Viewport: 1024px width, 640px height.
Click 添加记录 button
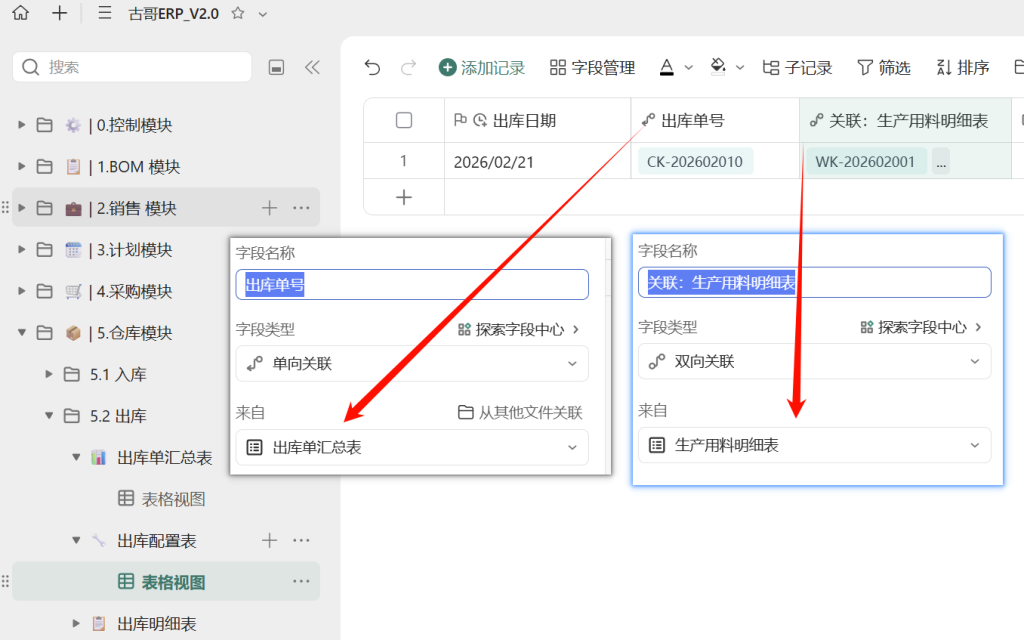click(482, 67)
